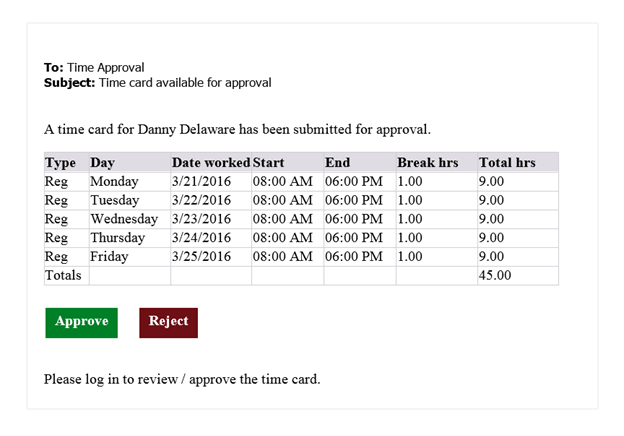Click the 45.00 totals cell
This screenshot has width=624, height=436.
518,275
